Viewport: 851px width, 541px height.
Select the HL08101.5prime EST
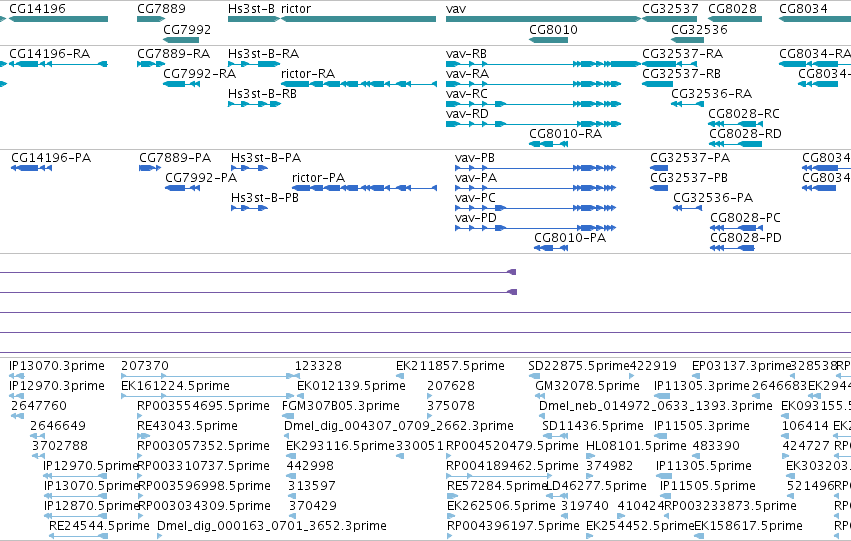[x=590, y=456]
